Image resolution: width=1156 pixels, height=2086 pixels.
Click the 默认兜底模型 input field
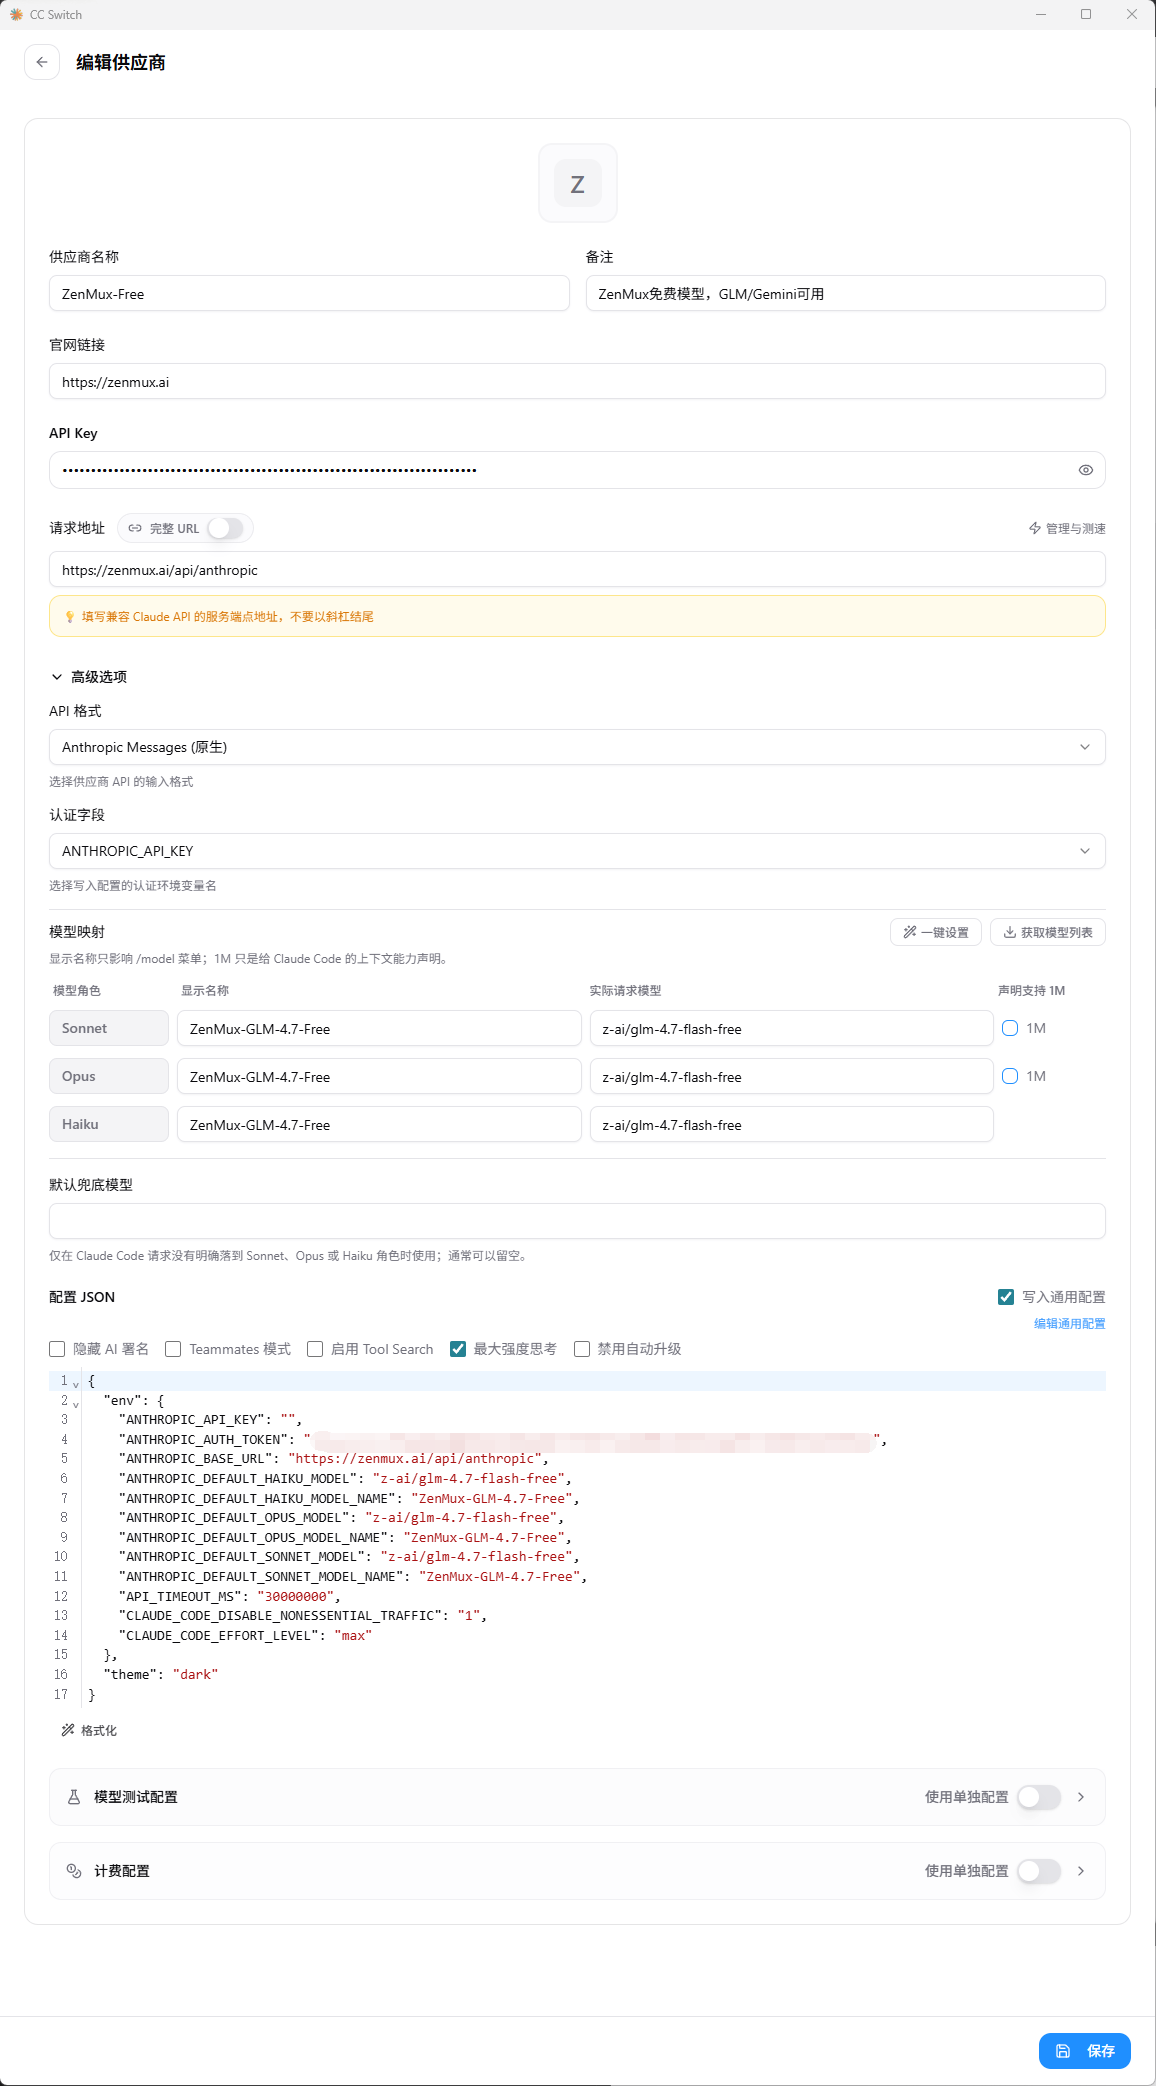coord(577,1221)
